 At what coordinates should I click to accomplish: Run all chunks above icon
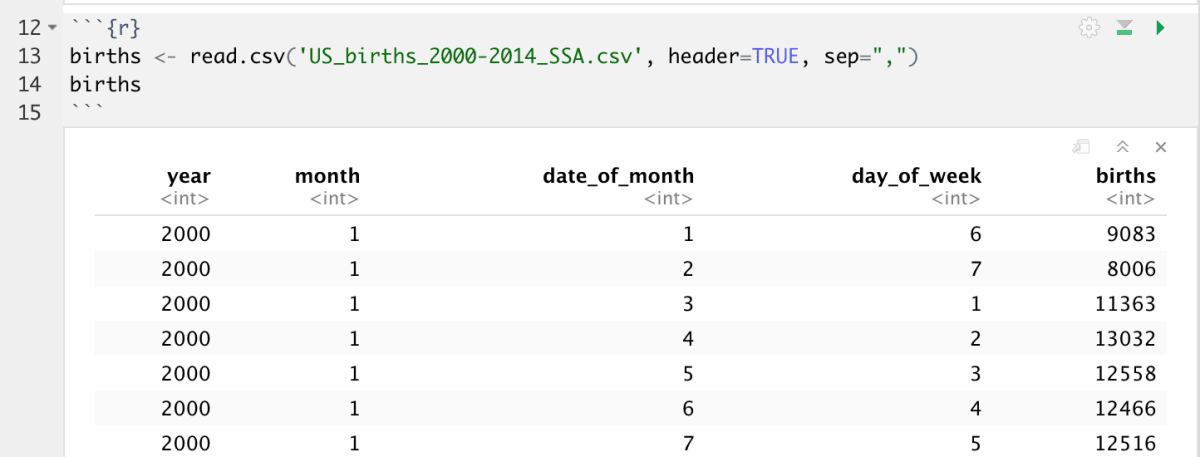(x=1124, y=28)
